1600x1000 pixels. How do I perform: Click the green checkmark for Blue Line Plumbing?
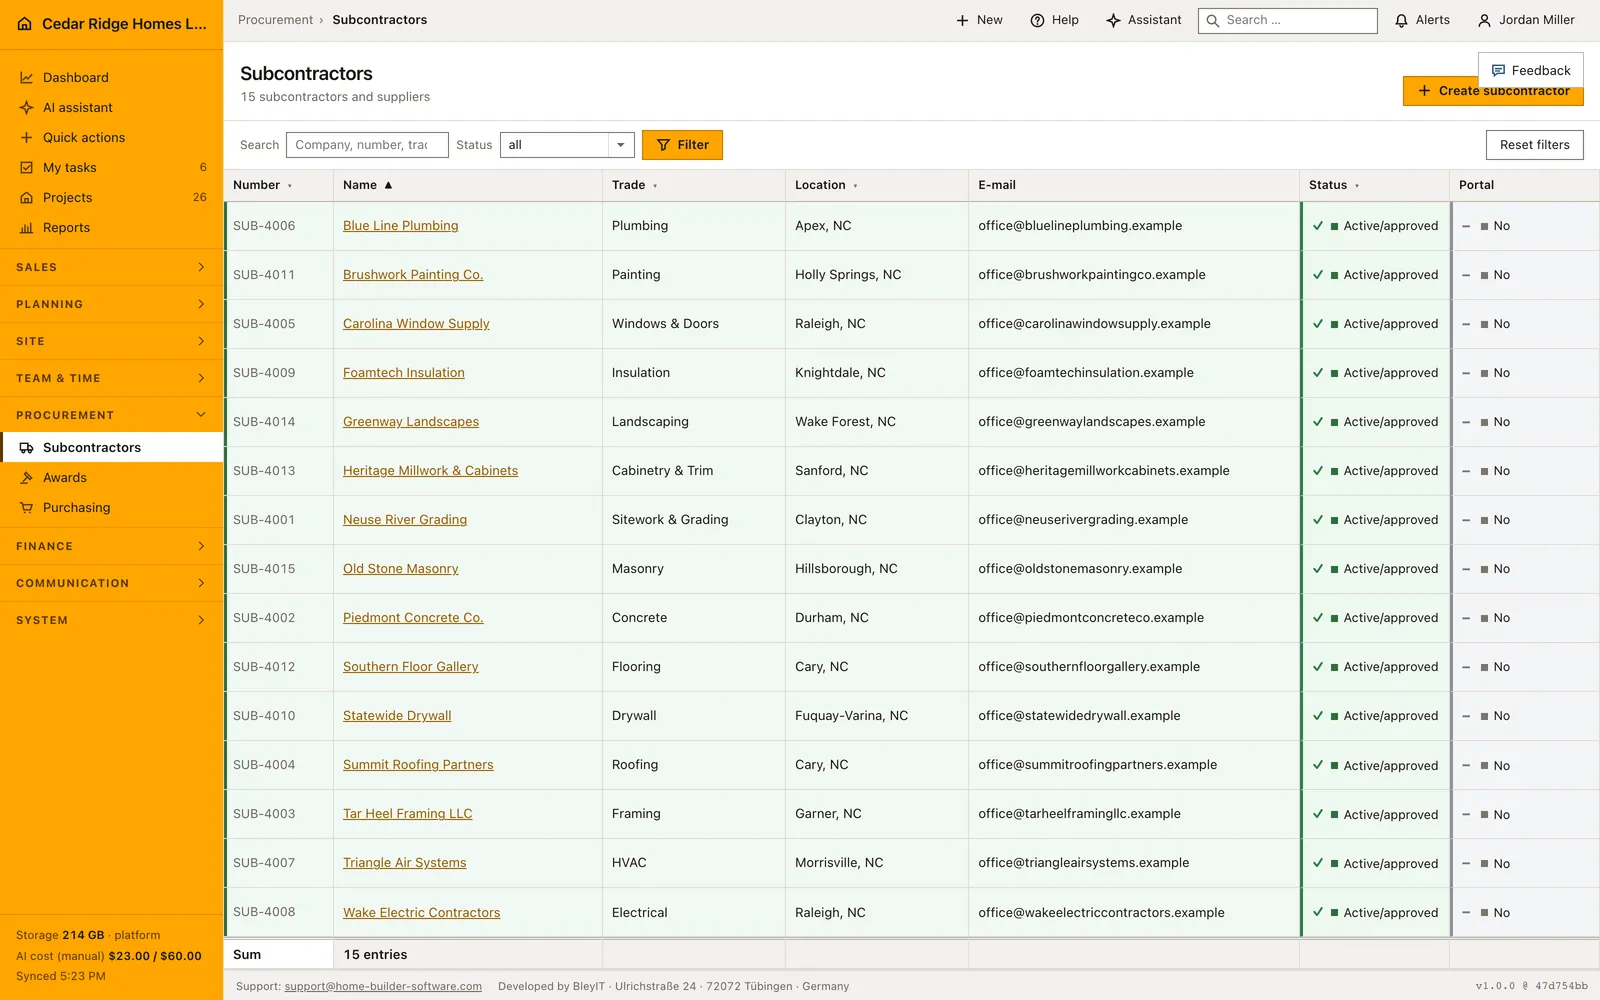(x=1318, y=226)
